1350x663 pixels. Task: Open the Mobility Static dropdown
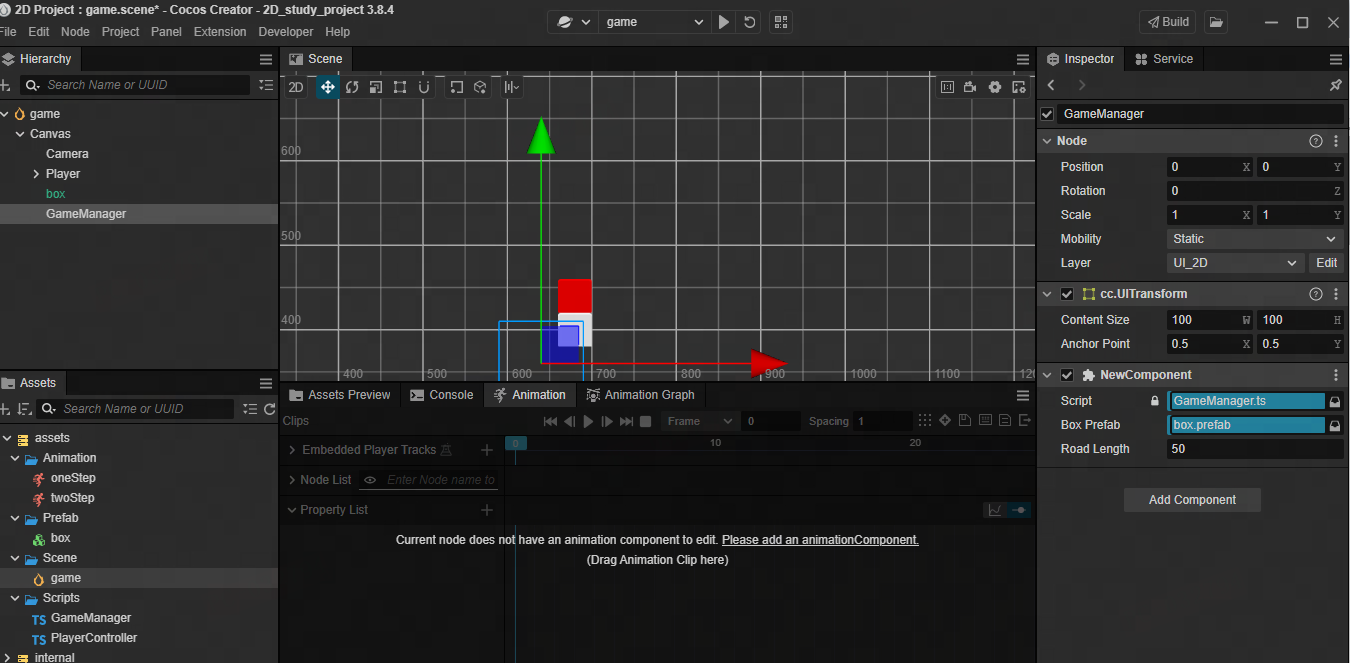pos(1255,239)
